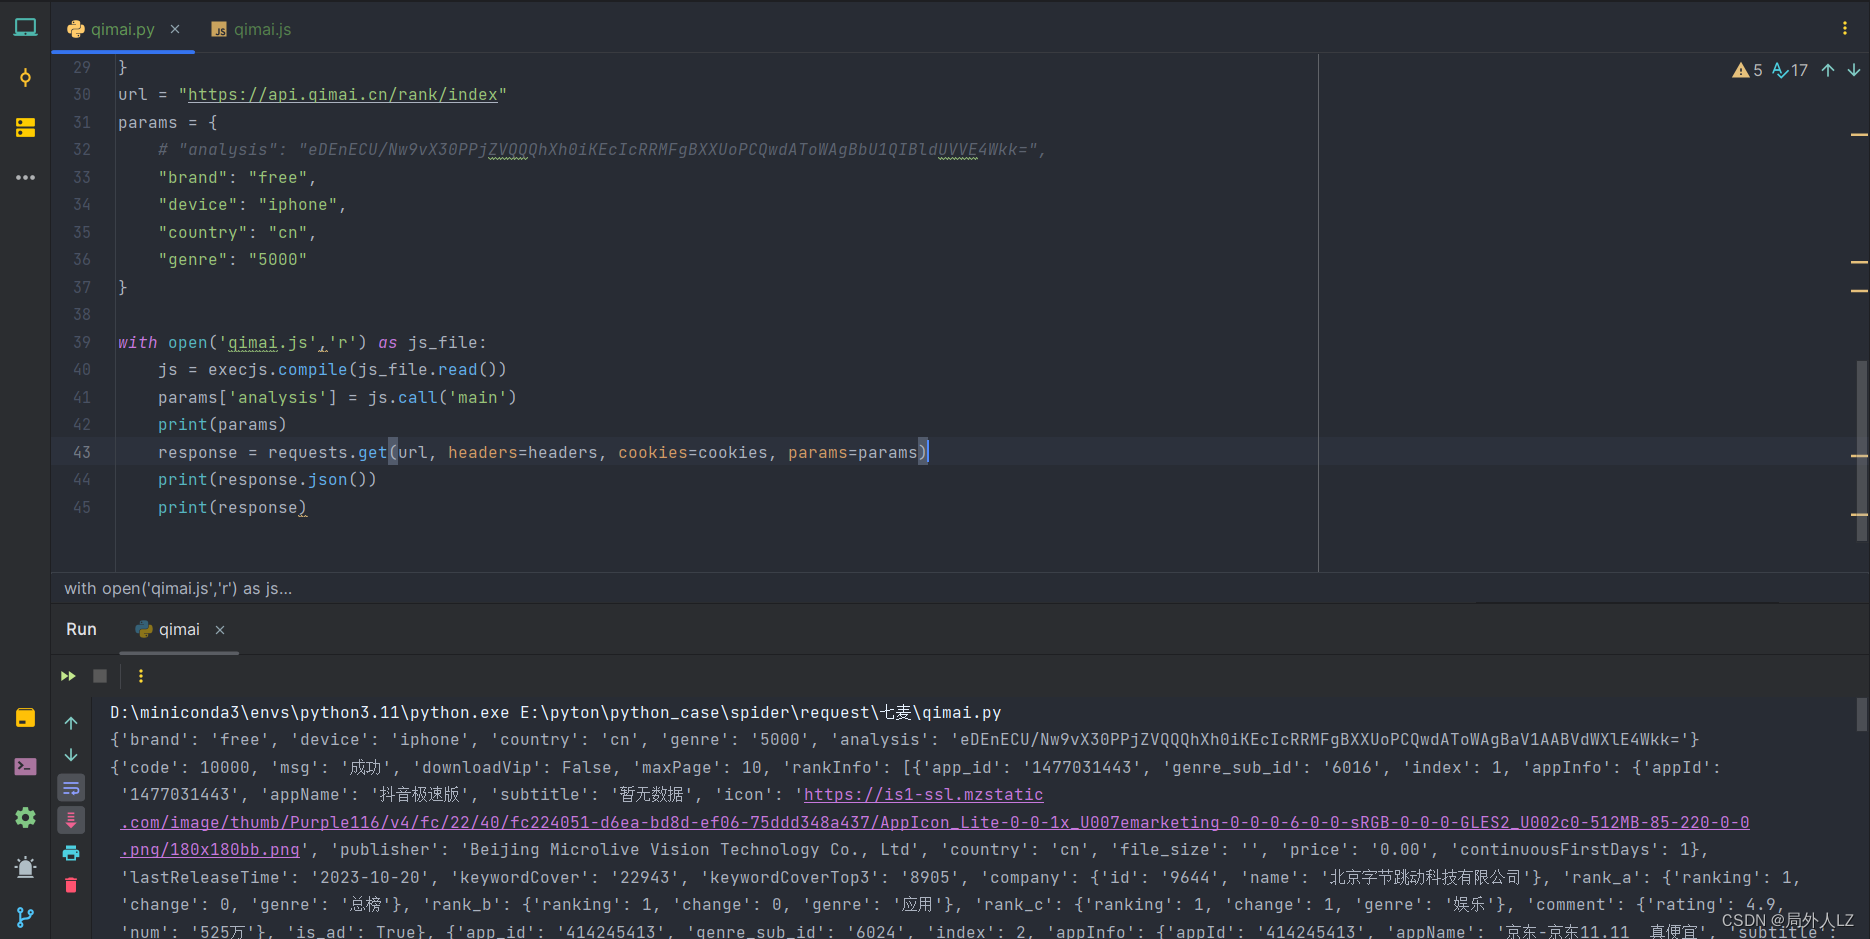1870x939 pixels.
Task: Switch to the qimai.js editor tab
Action: (x=251, y=29)
